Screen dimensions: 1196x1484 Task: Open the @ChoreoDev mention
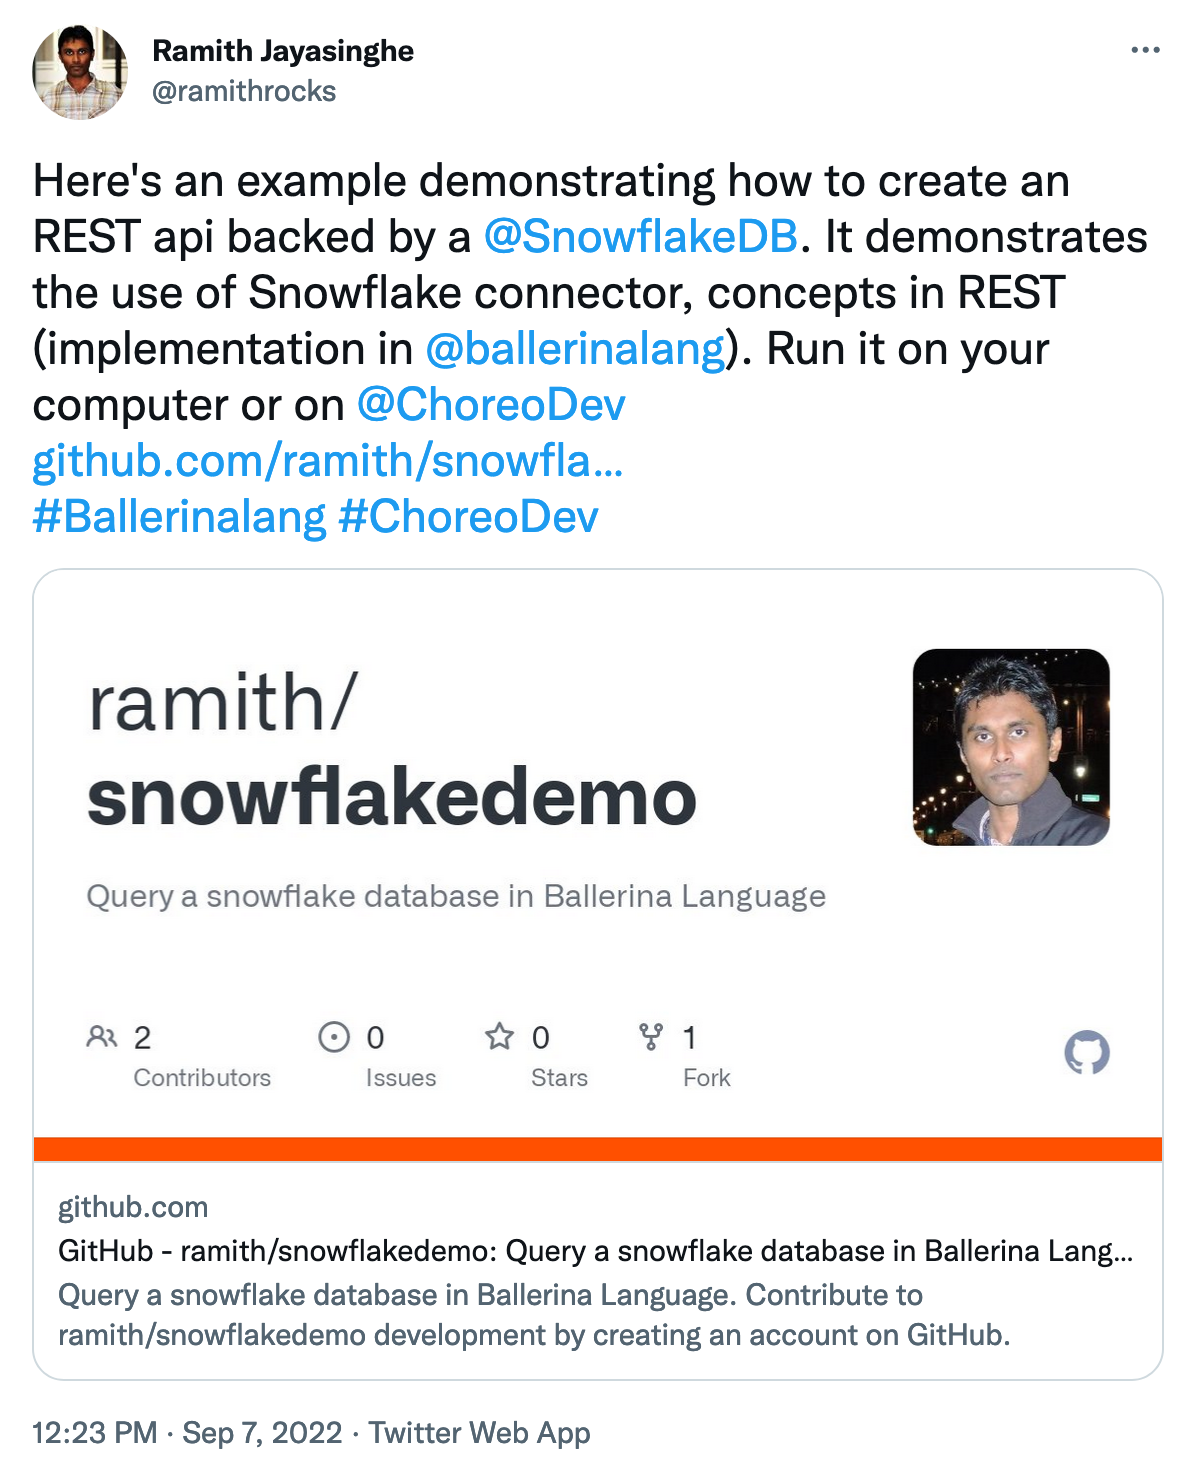[491, 405]
